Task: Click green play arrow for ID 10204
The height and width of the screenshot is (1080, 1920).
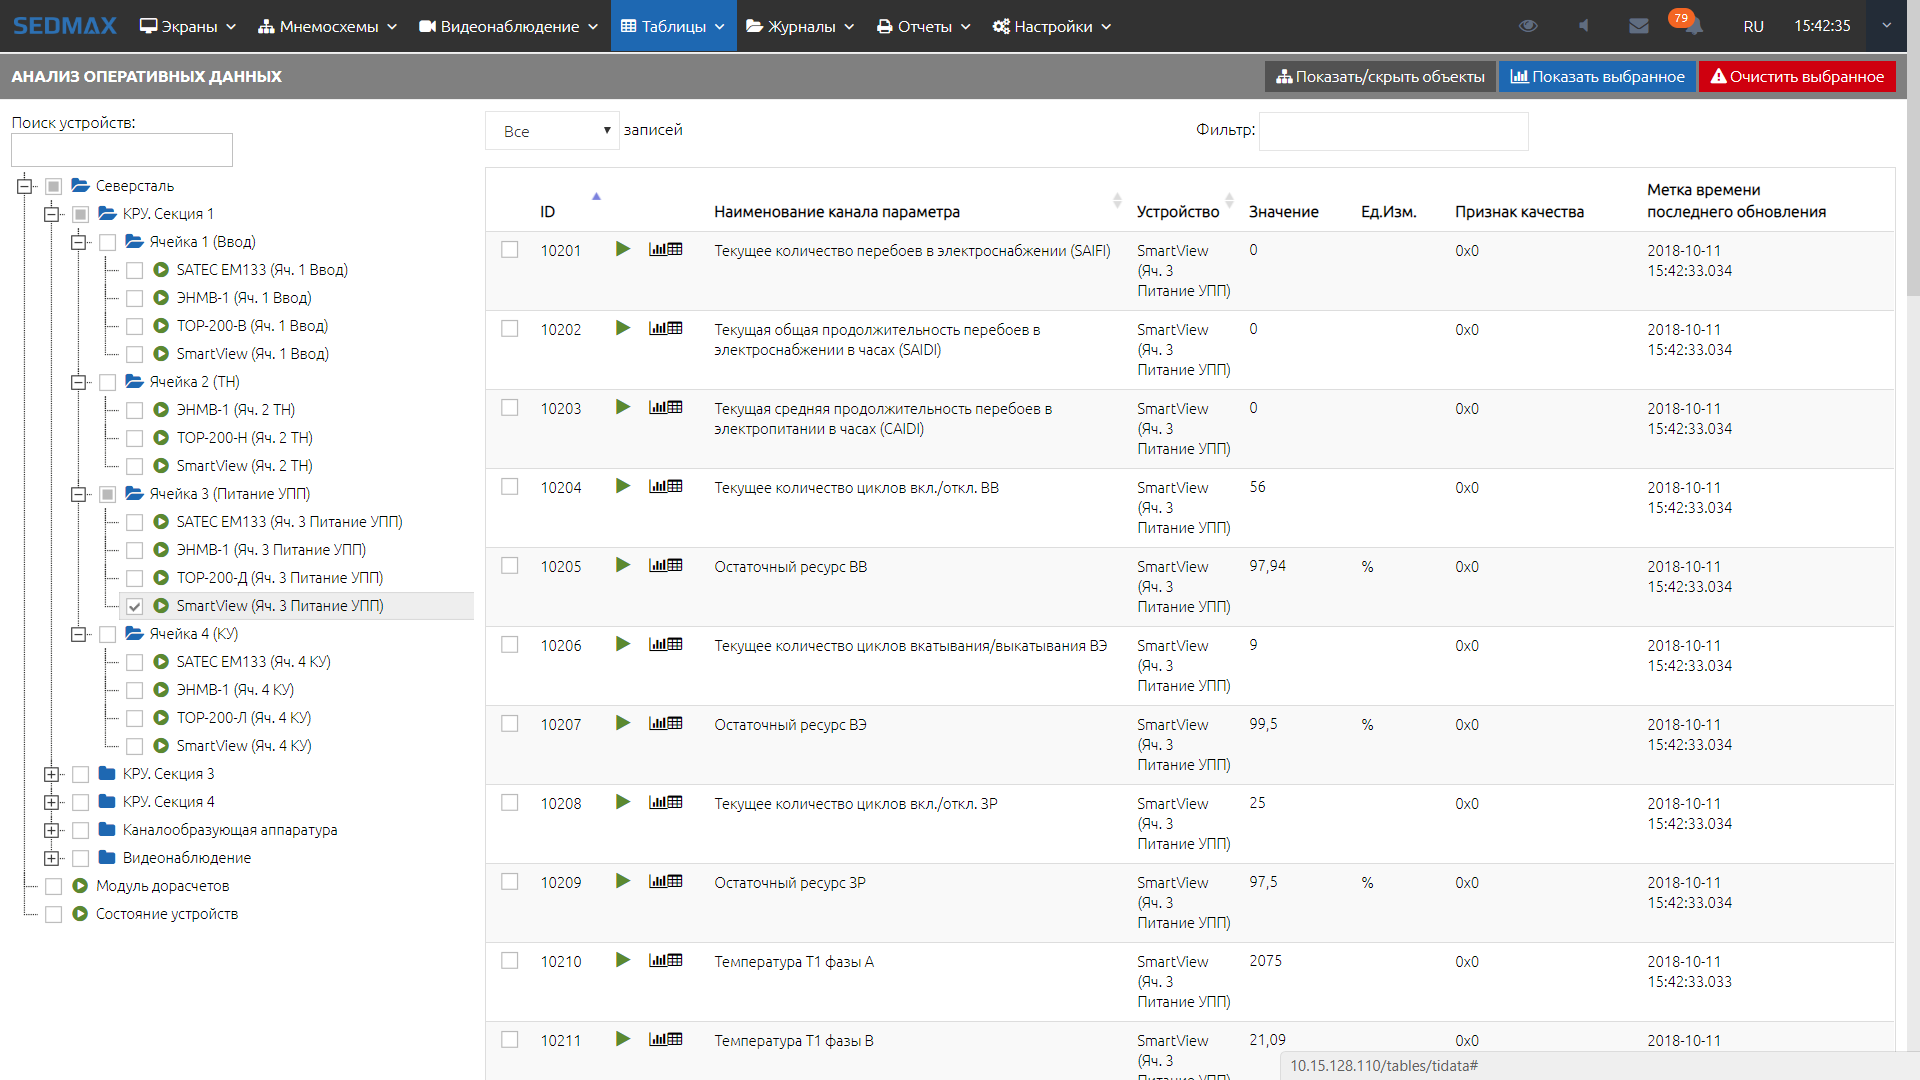Action: click(x=623, y=486)
